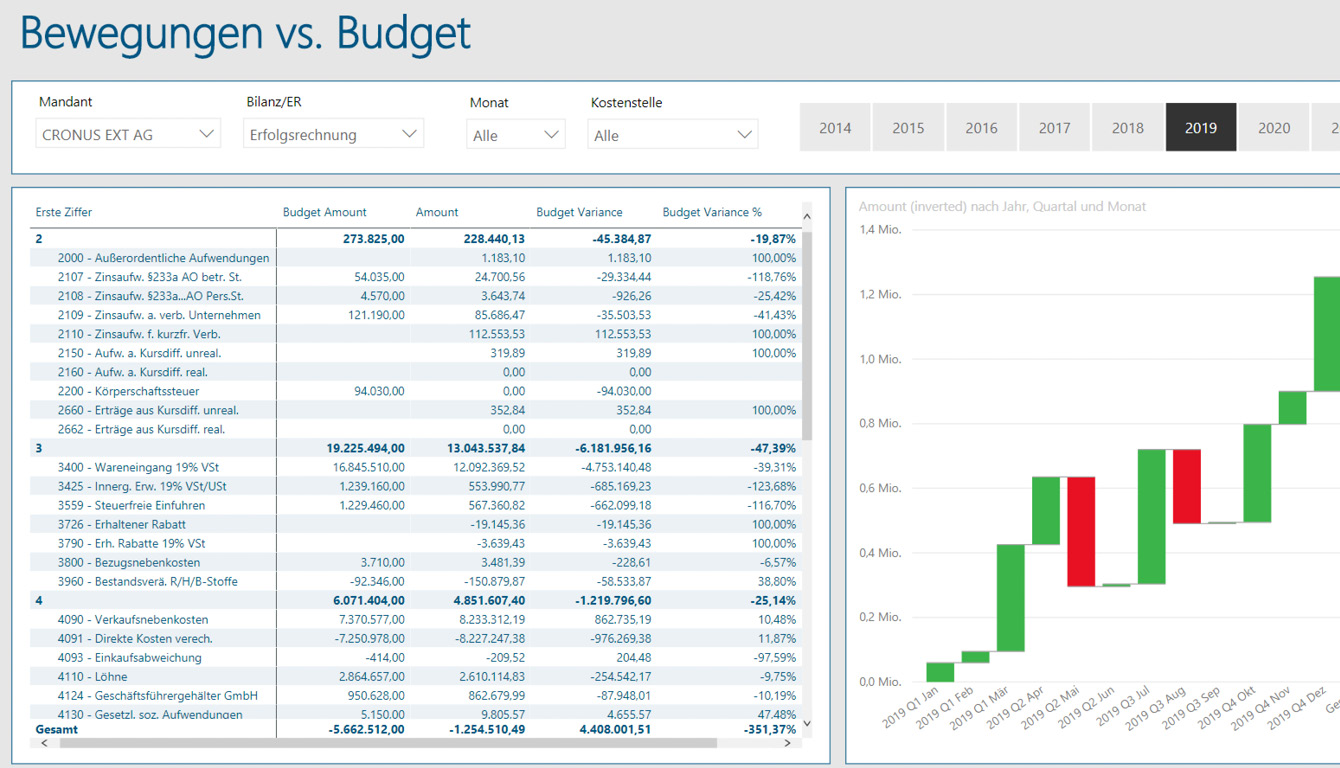Select row 2109 - Zinsaufw. a. verb. Unternehmen
1340x768 pixels.
(x=416, y=315)
